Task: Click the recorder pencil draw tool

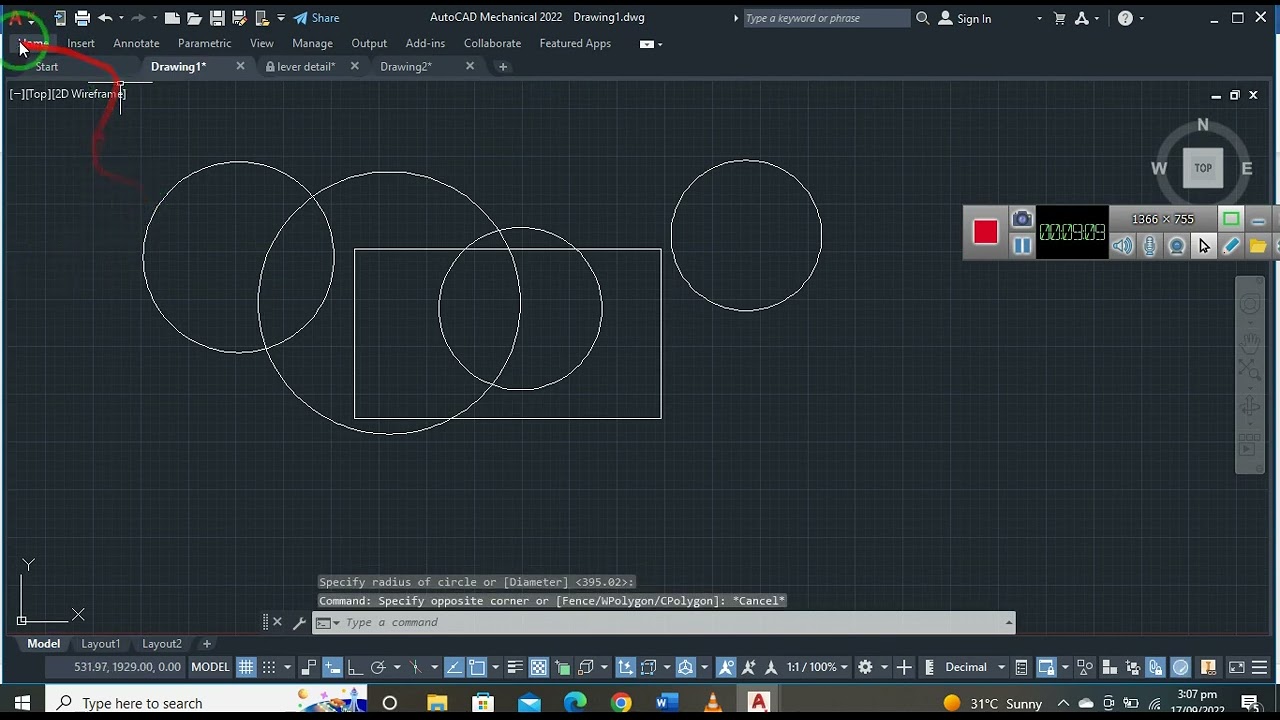Action: pos(1231,246)
